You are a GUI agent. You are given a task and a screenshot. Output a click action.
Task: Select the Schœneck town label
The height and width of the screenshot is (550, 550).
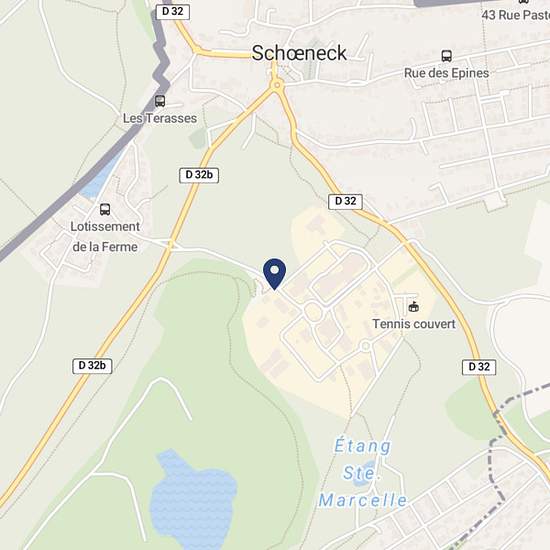pos(299,53)
